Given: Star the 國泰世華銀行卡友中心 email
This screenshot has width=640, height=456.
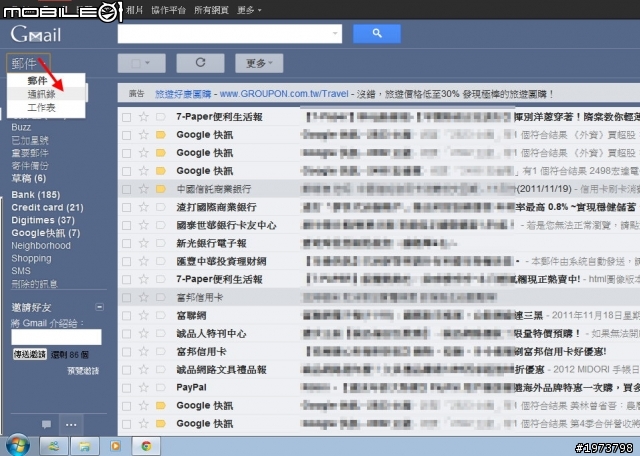Looking at the screenshot, I should click(x=143, y=225).
